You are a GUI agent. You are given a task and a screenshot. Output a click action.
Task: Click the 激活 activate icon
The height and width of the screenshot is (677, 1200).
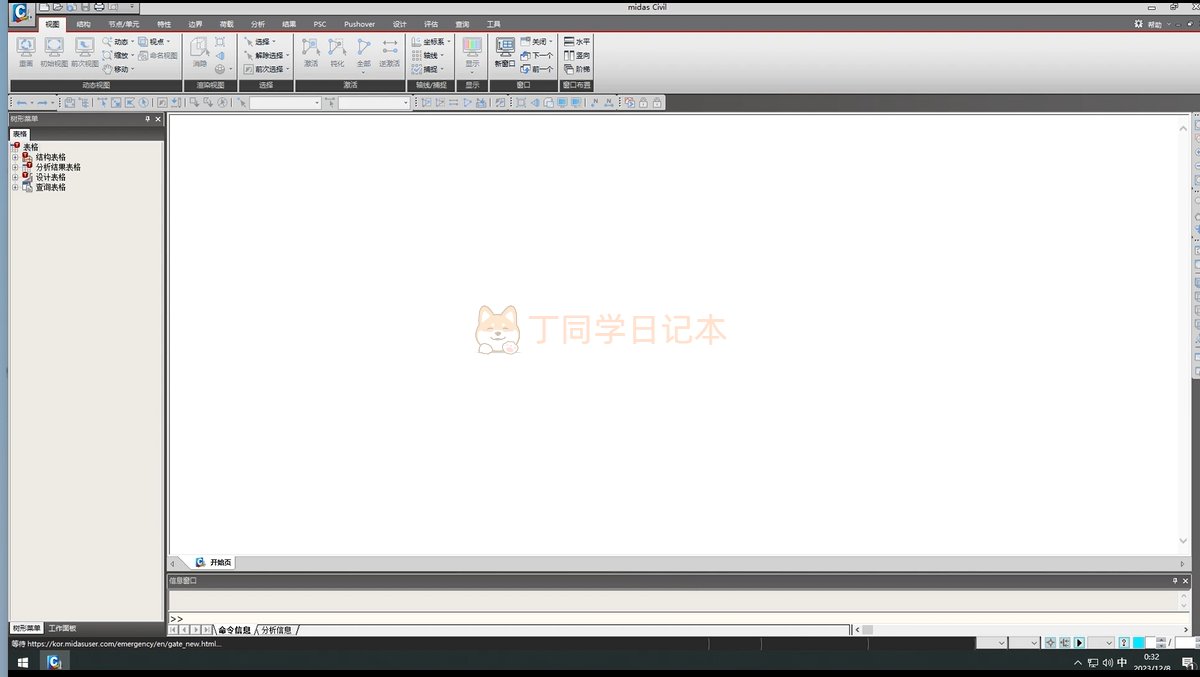311,52
